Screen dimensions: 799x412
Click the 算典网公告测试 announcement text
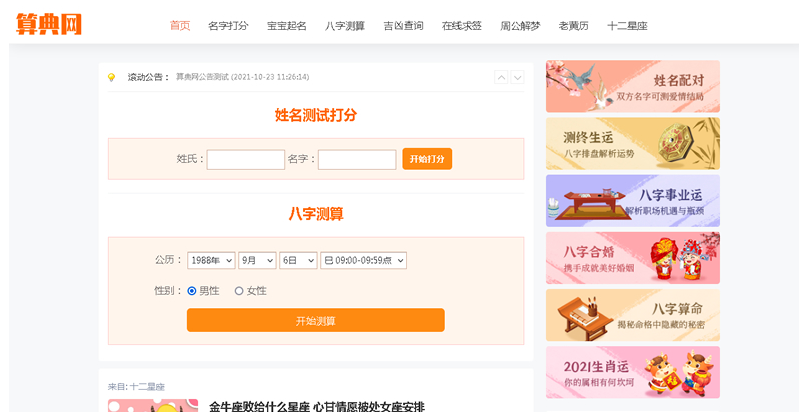(243, 77)
